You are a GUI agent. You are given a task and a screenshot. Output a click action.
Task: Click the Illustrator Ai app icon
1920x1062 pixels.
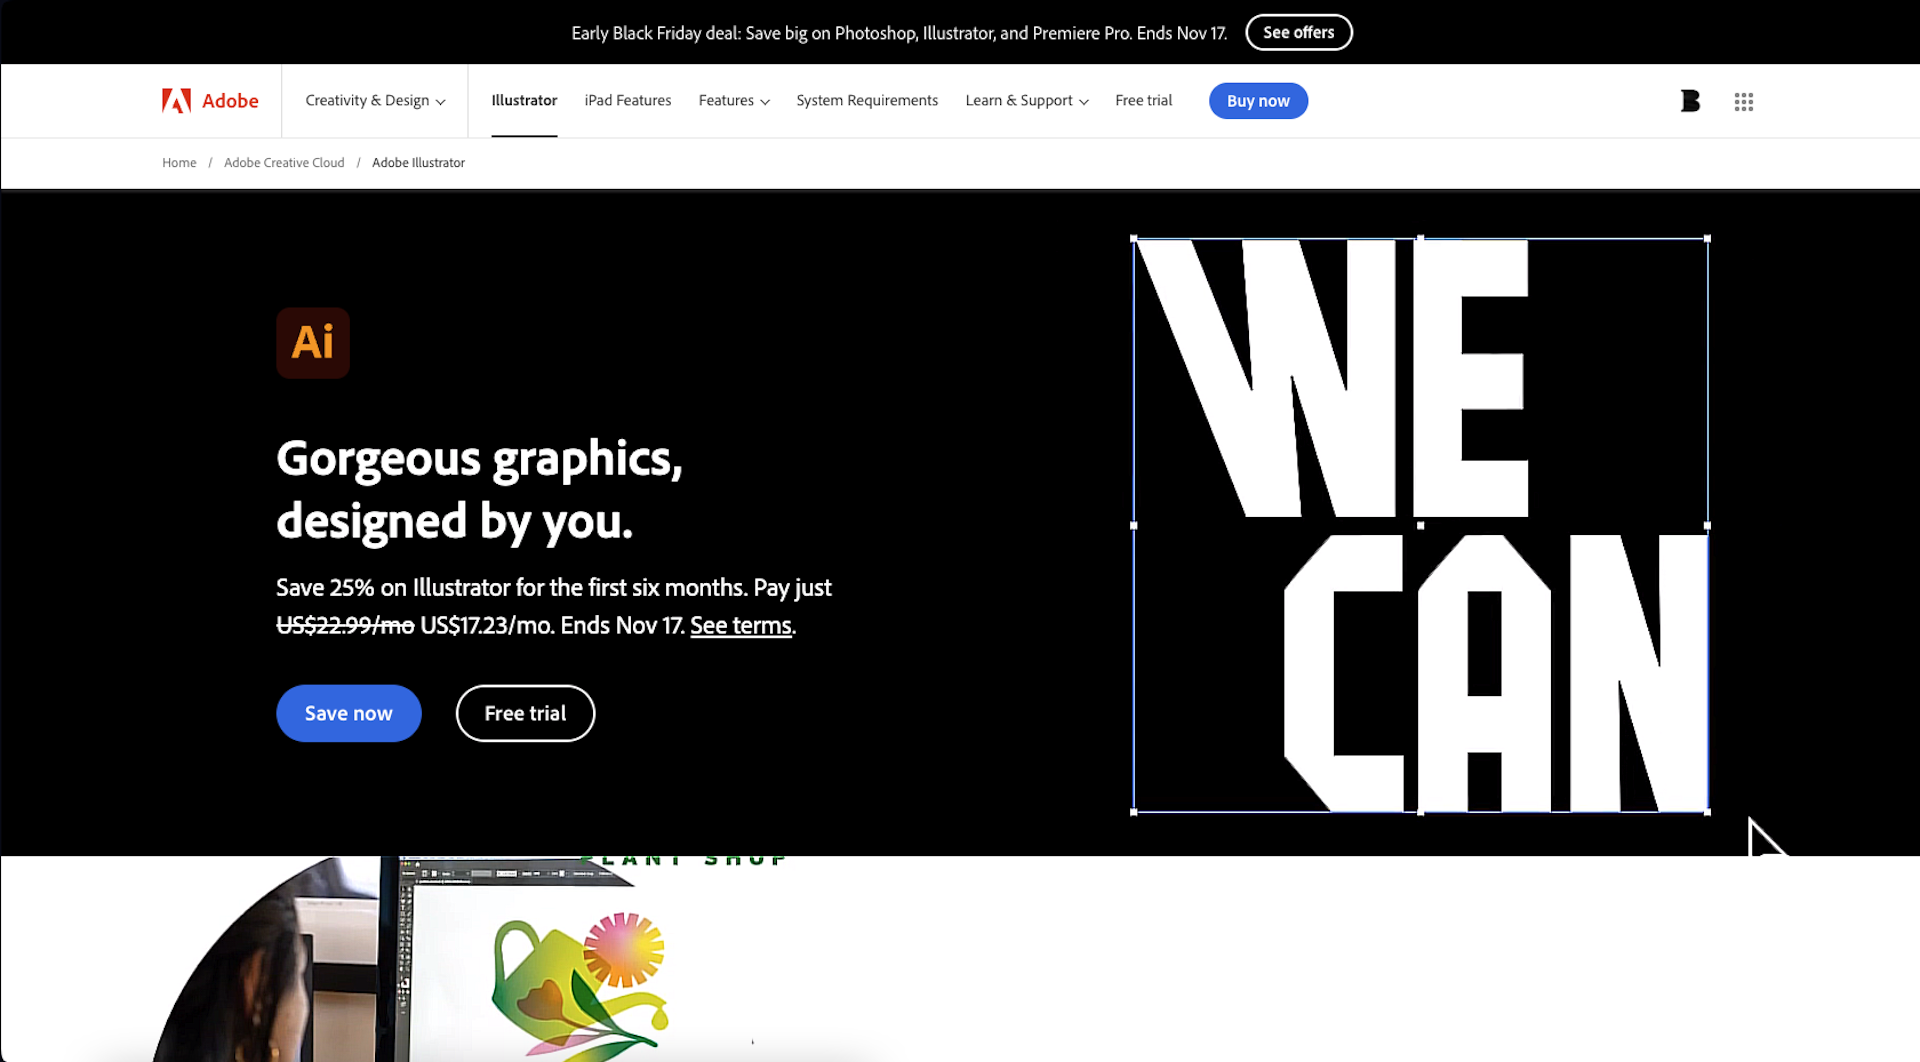point(313,343)
